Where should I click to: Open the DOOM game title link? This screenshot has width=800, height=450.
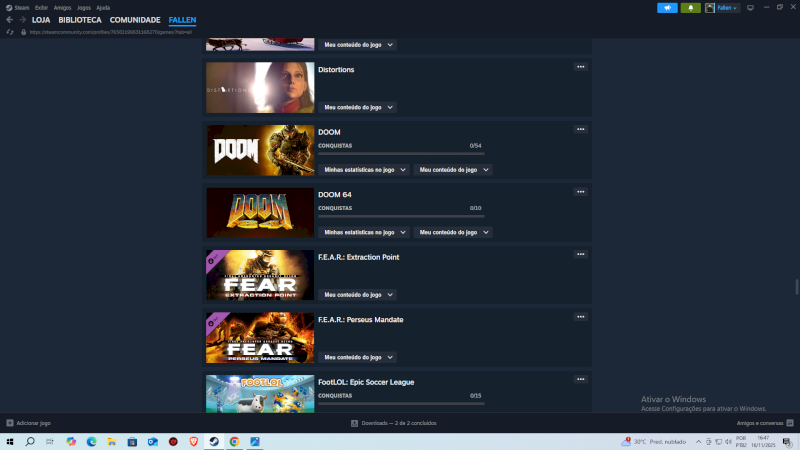click(x=329, y=132)
